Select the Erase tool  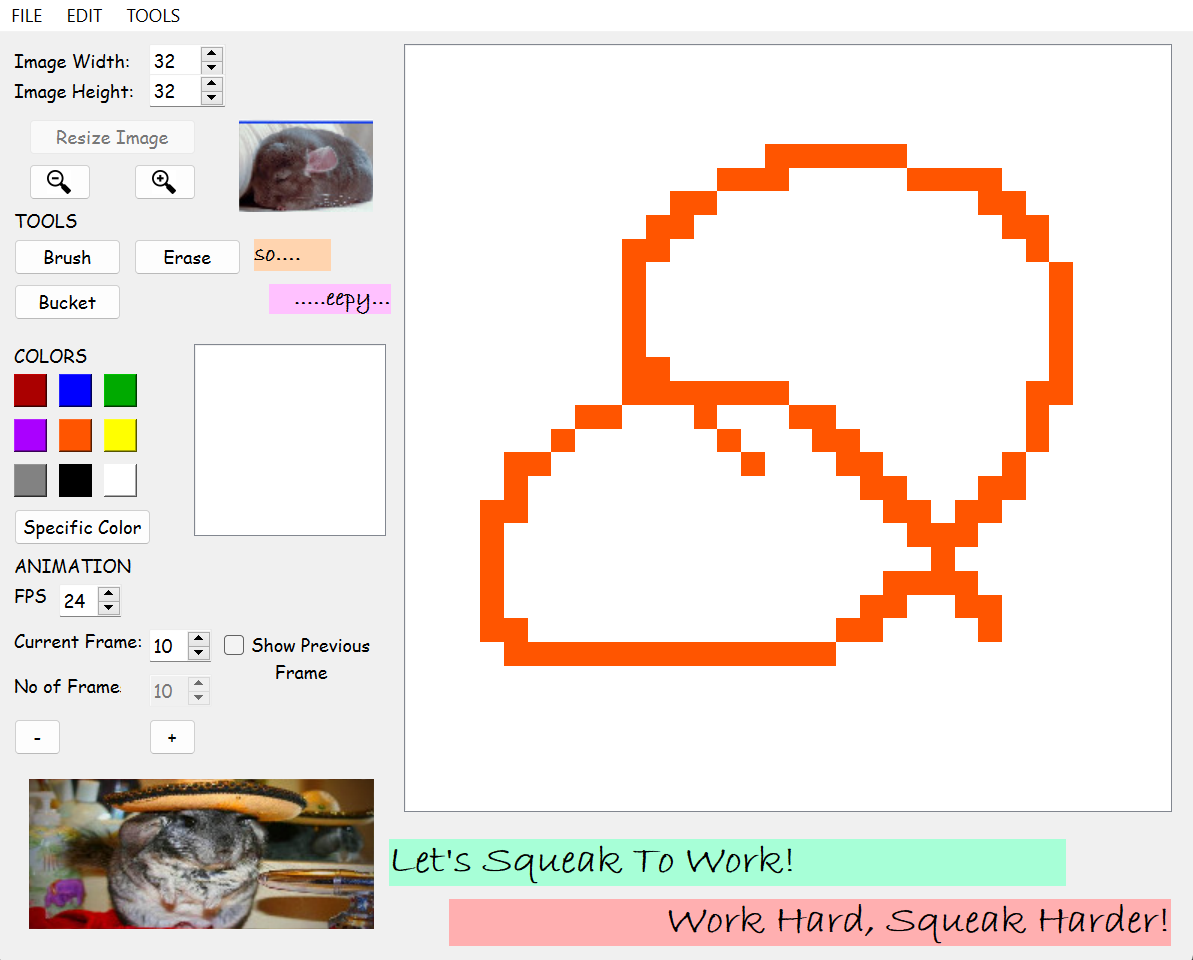pos(187,257)
